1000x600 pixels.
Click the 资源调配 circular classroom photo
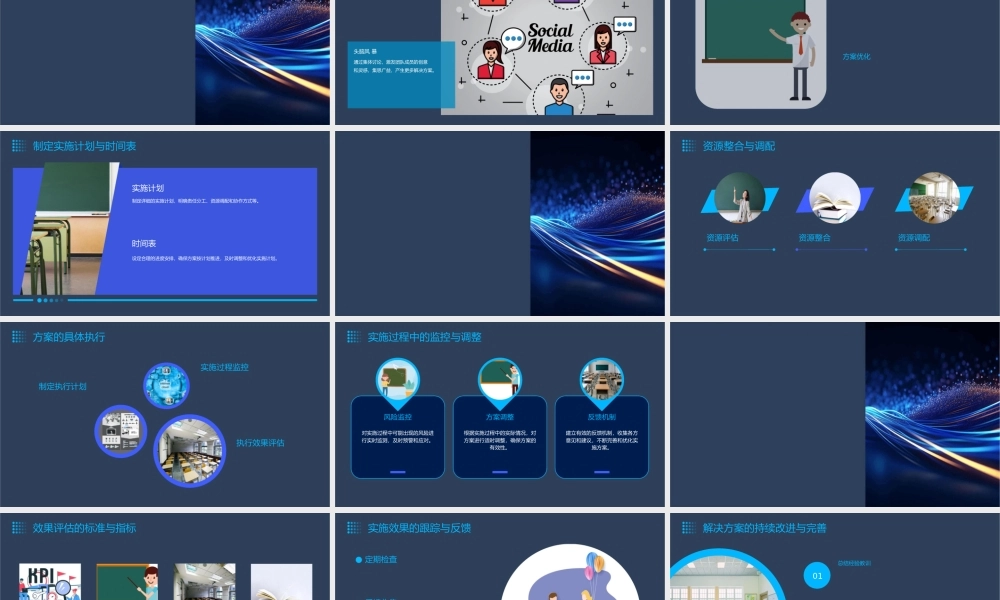pyautogui.click(x=934, y=198)
